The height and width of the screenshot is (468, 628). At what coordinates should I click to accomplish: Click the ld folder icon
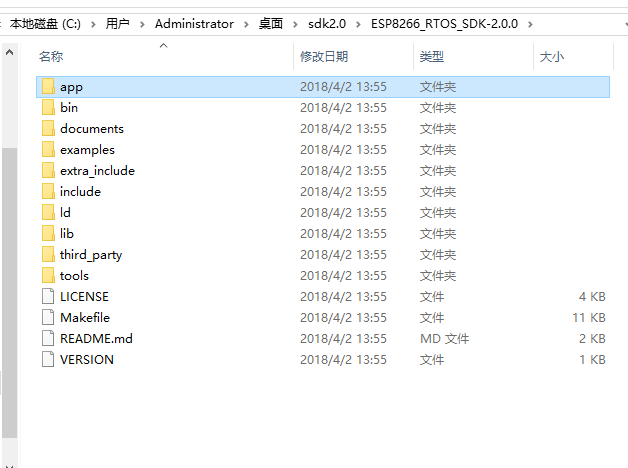(48, 212)
